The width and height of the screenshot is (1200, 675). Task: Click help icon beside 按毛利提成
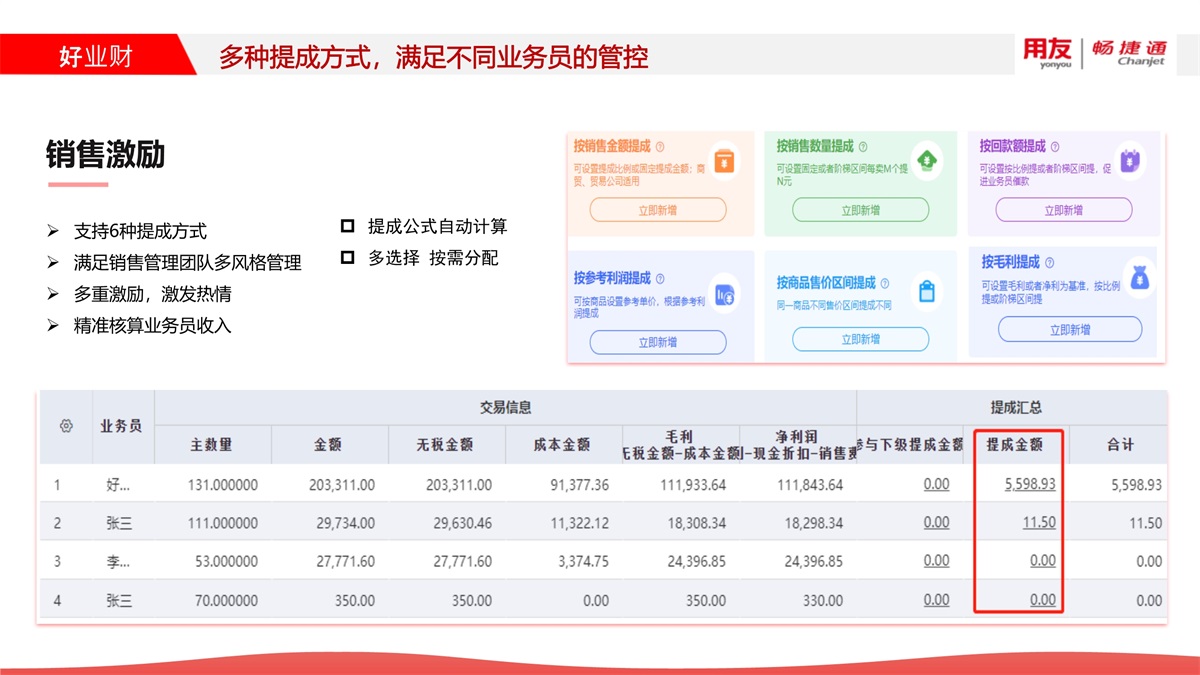coord(1049,263)
